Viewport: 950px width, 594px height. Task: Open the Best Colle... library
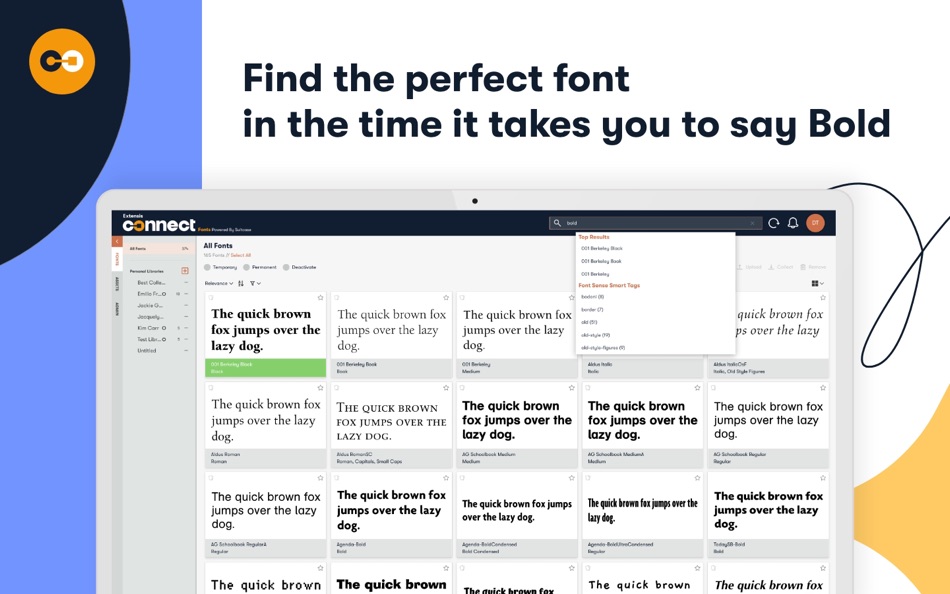point(151,282)
